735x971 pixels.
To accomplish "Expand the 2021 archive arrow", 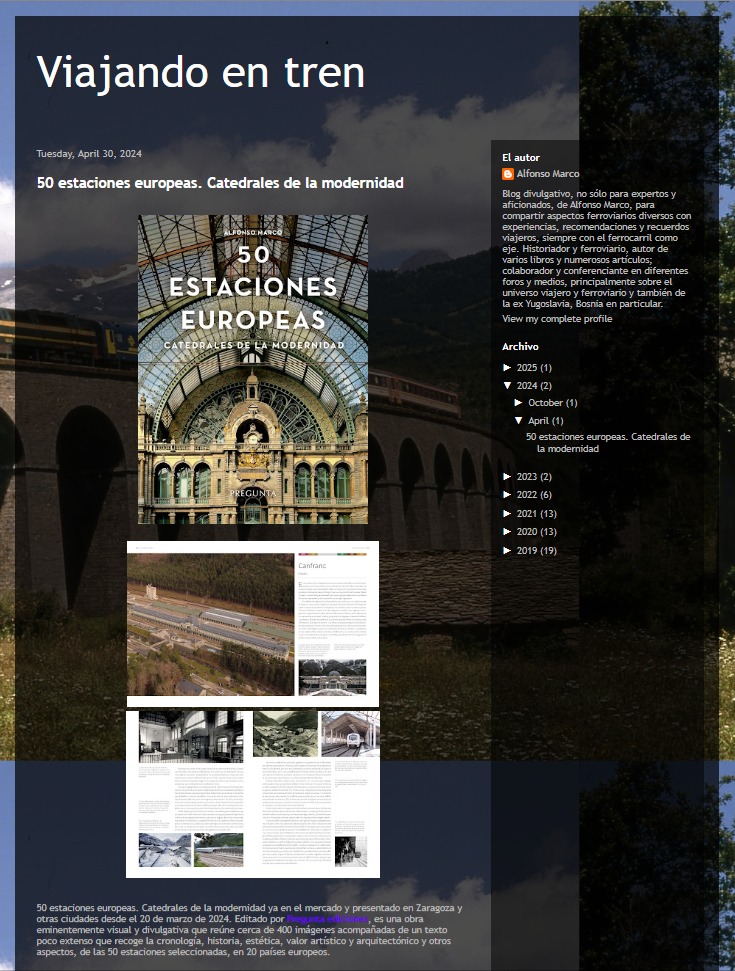I will click(x=508, y=514).
